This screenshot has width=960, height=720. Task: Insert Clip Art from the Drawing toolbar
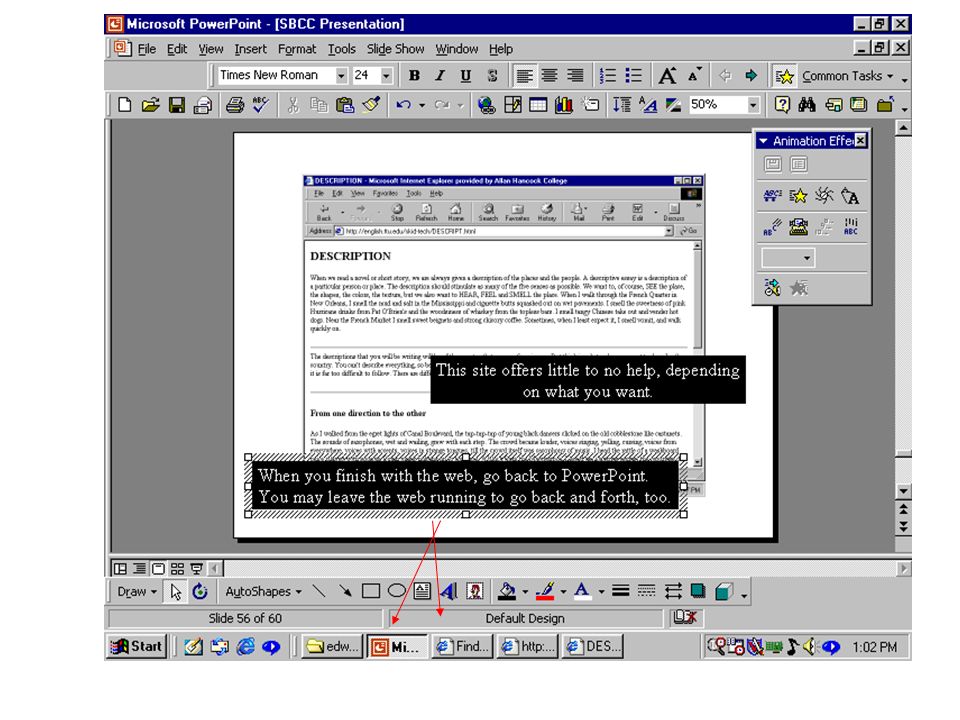(x=475, y=591)
